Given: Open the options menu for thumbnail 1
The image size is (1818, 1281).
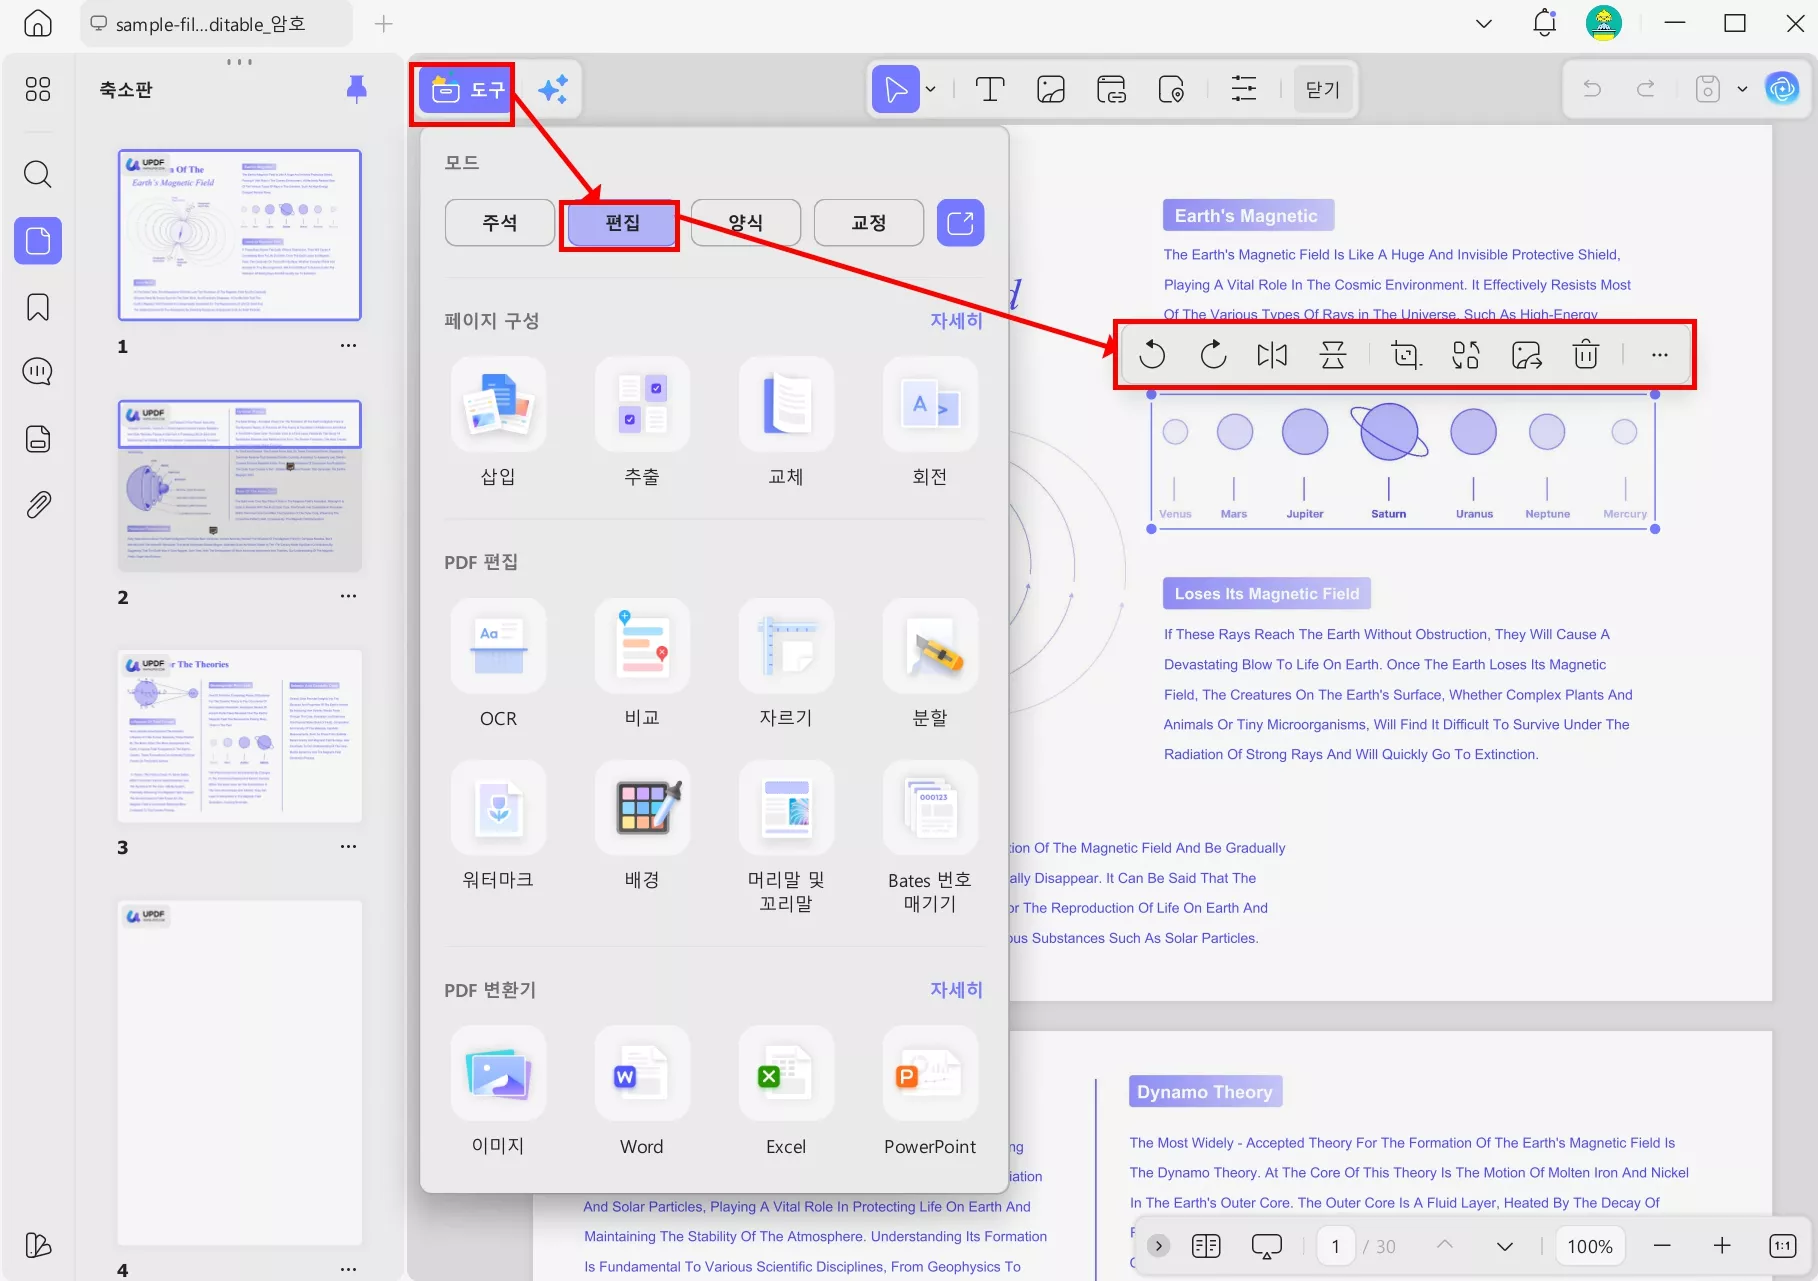Looking at the screenshot, I should (348, 346).
